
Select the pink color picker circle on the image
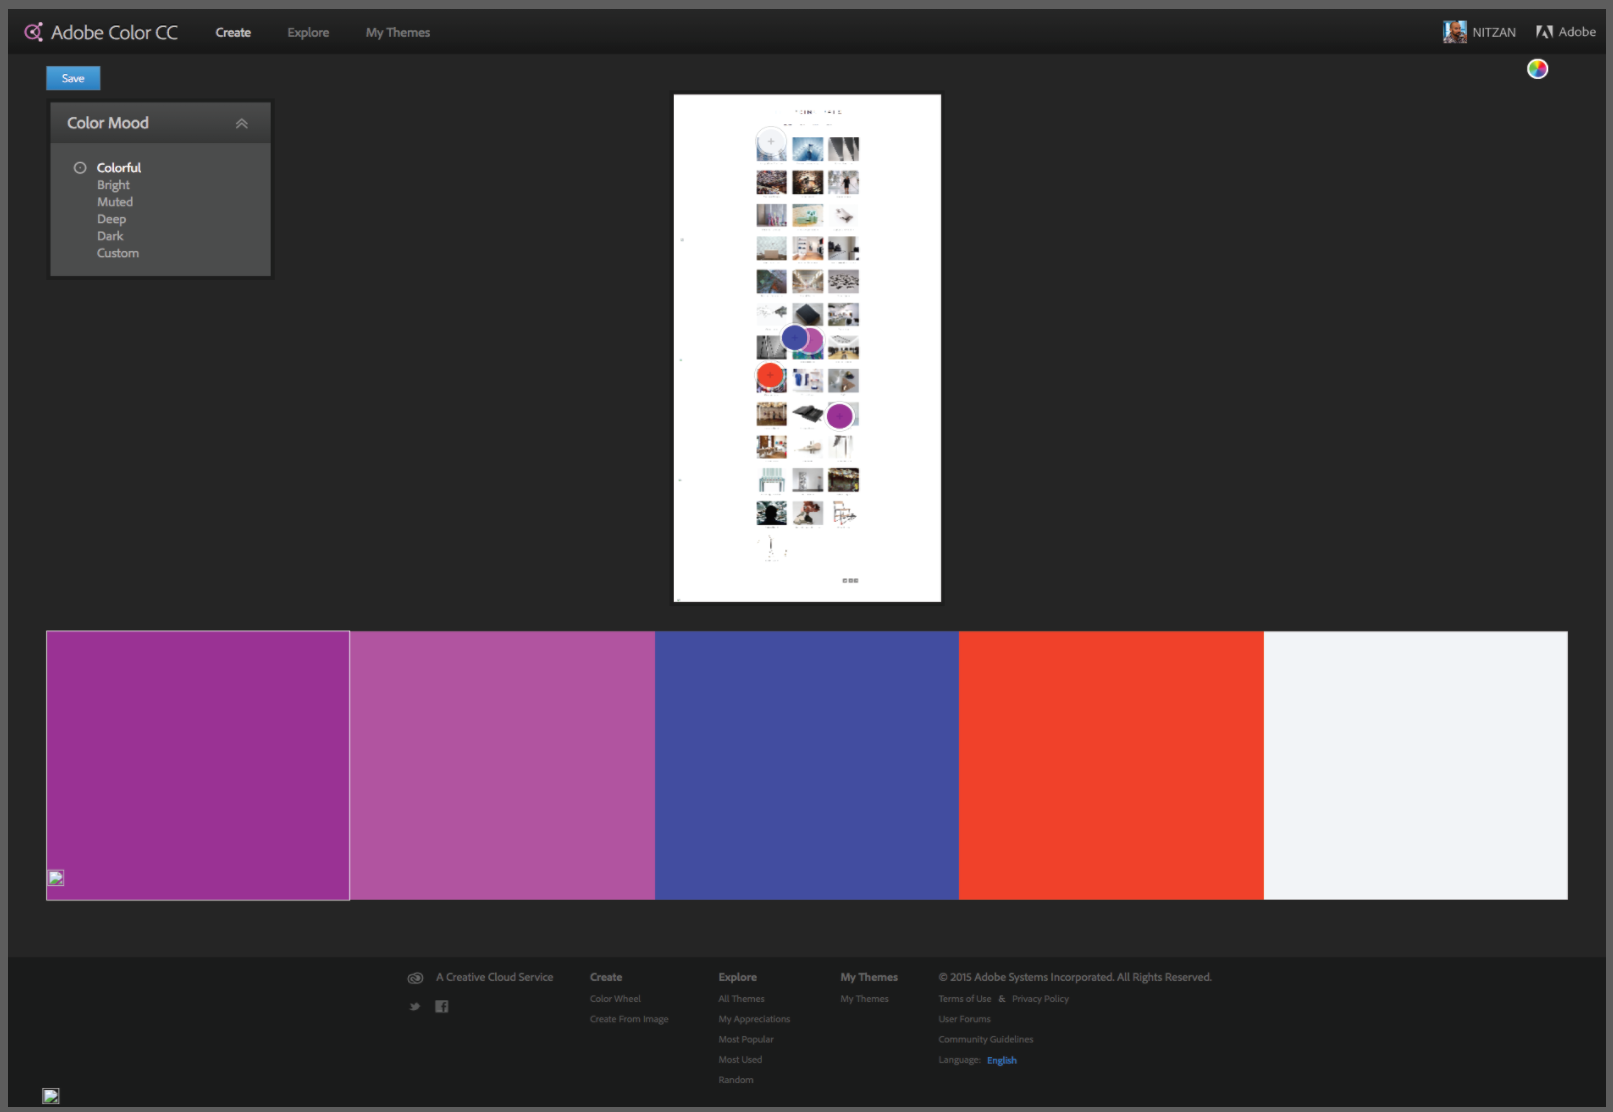813,342
